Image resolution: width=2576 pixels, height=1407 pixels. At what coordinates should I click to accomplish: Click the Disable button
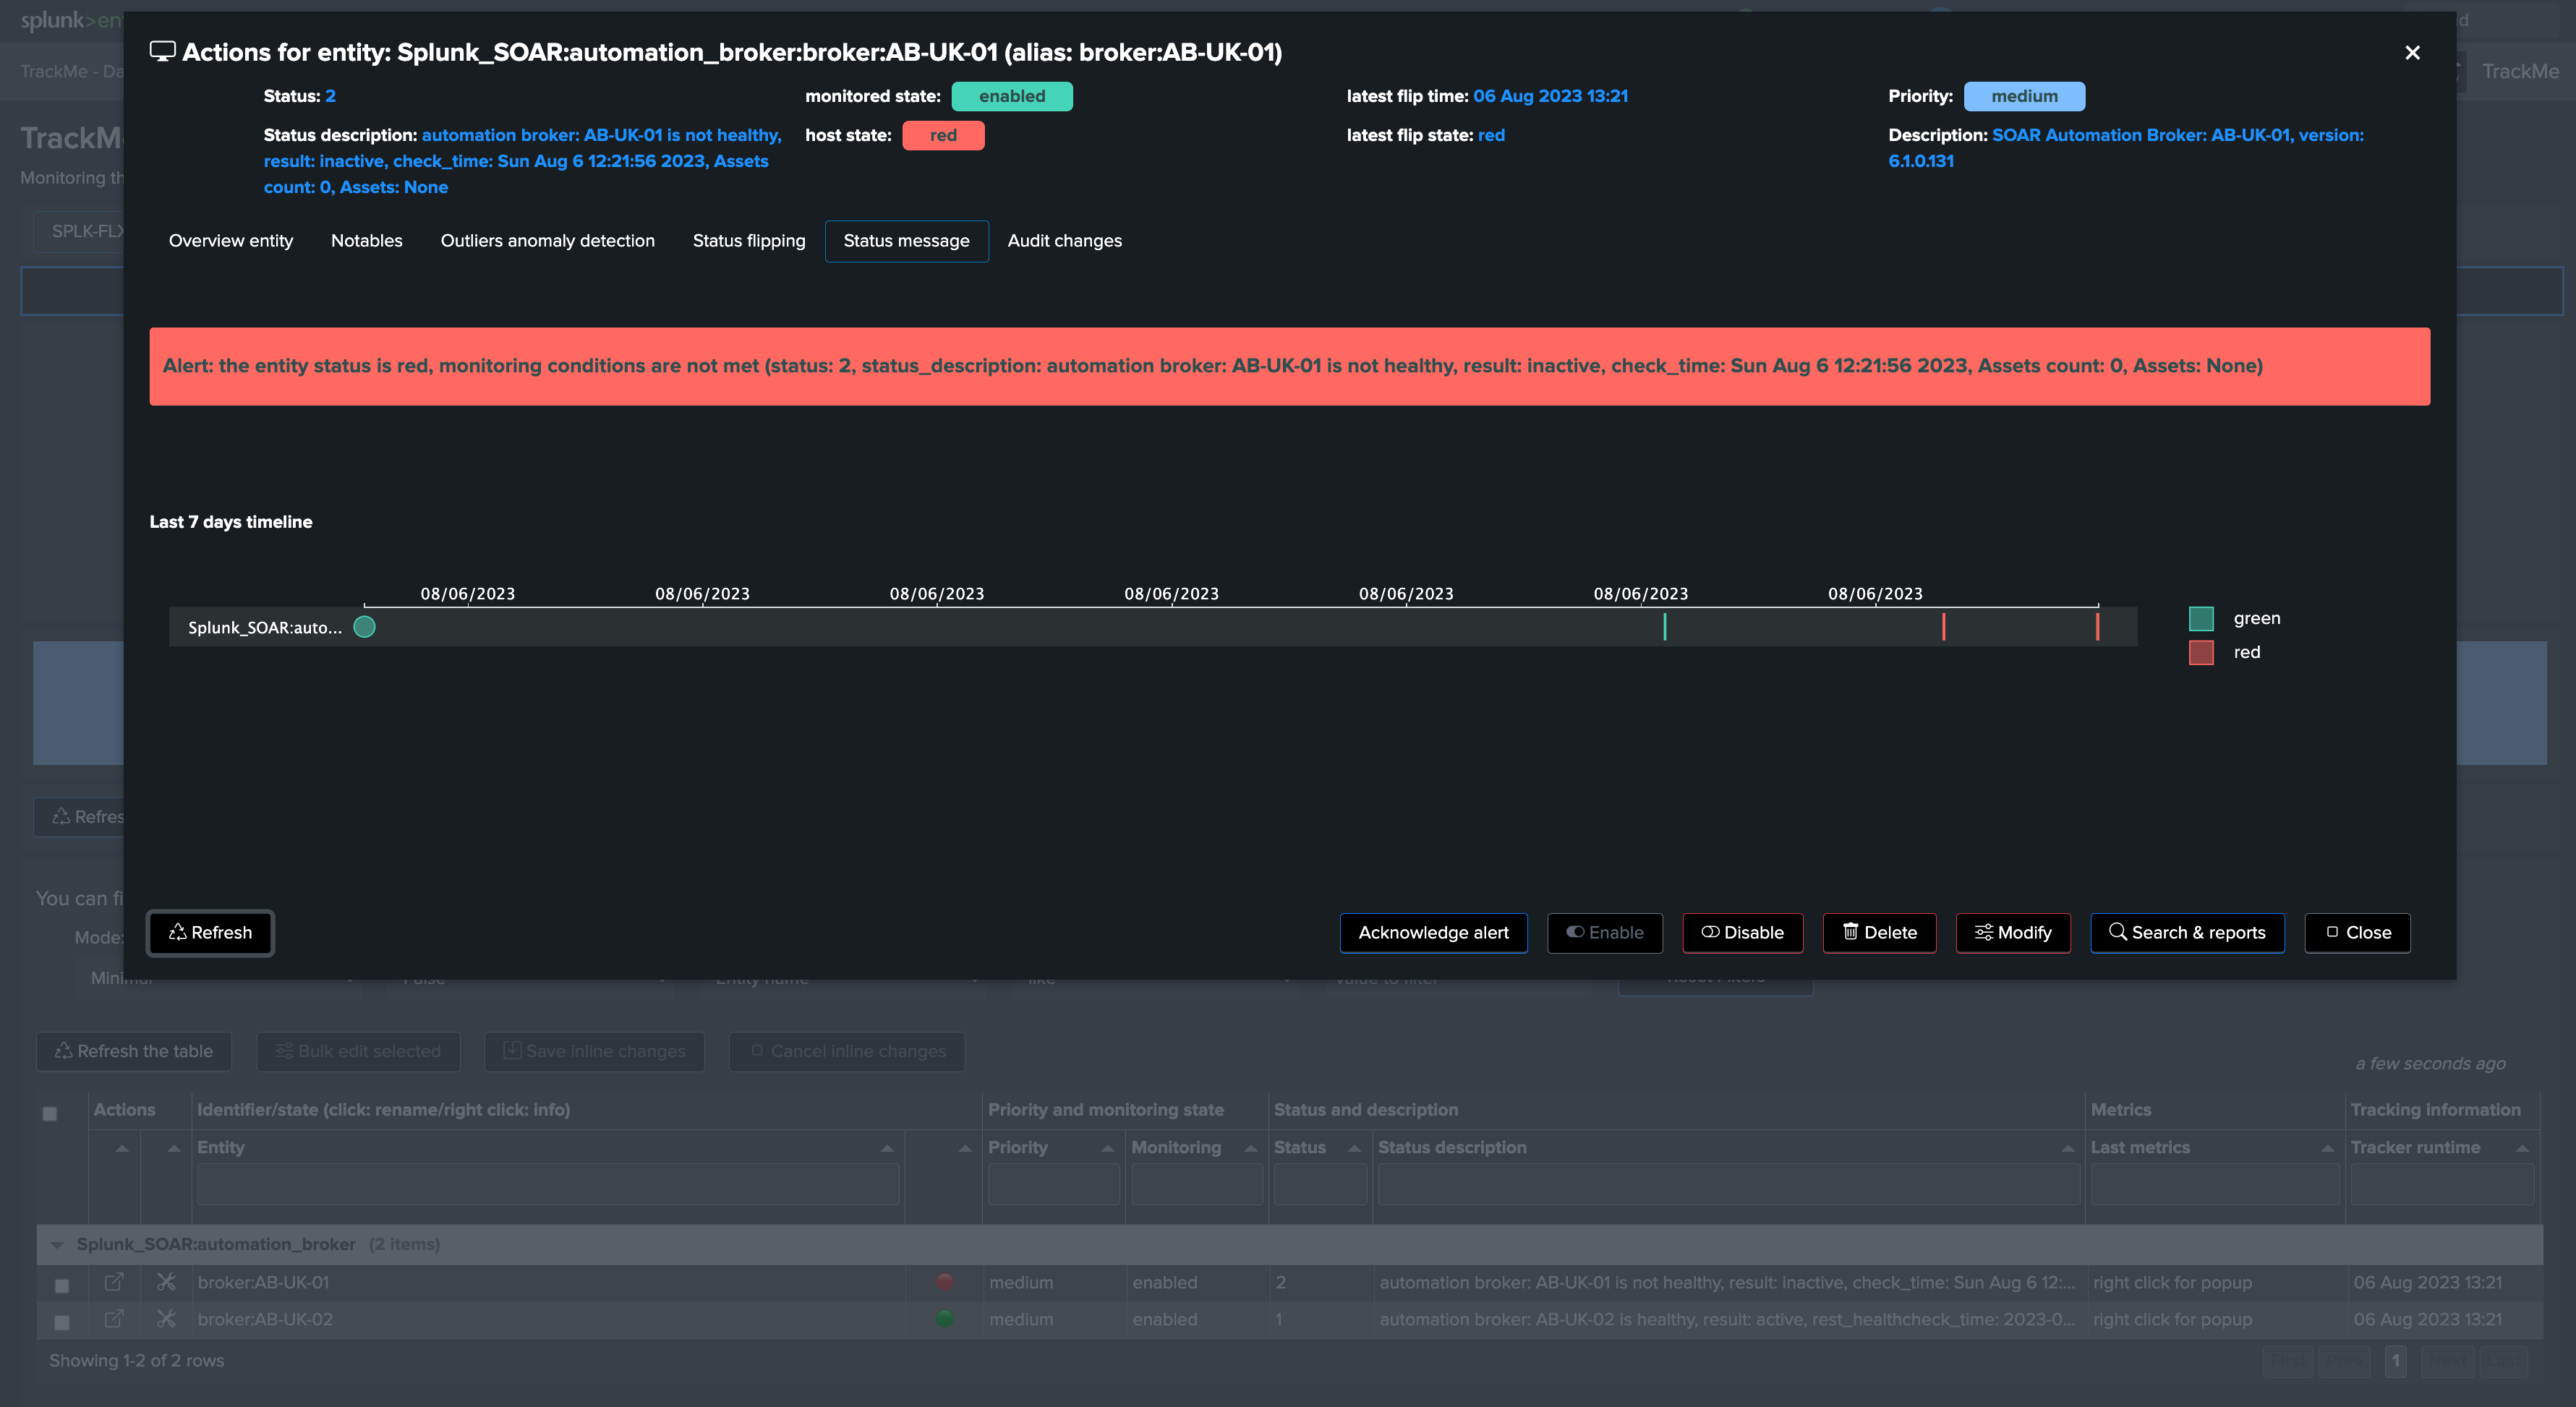[1743, 933]
